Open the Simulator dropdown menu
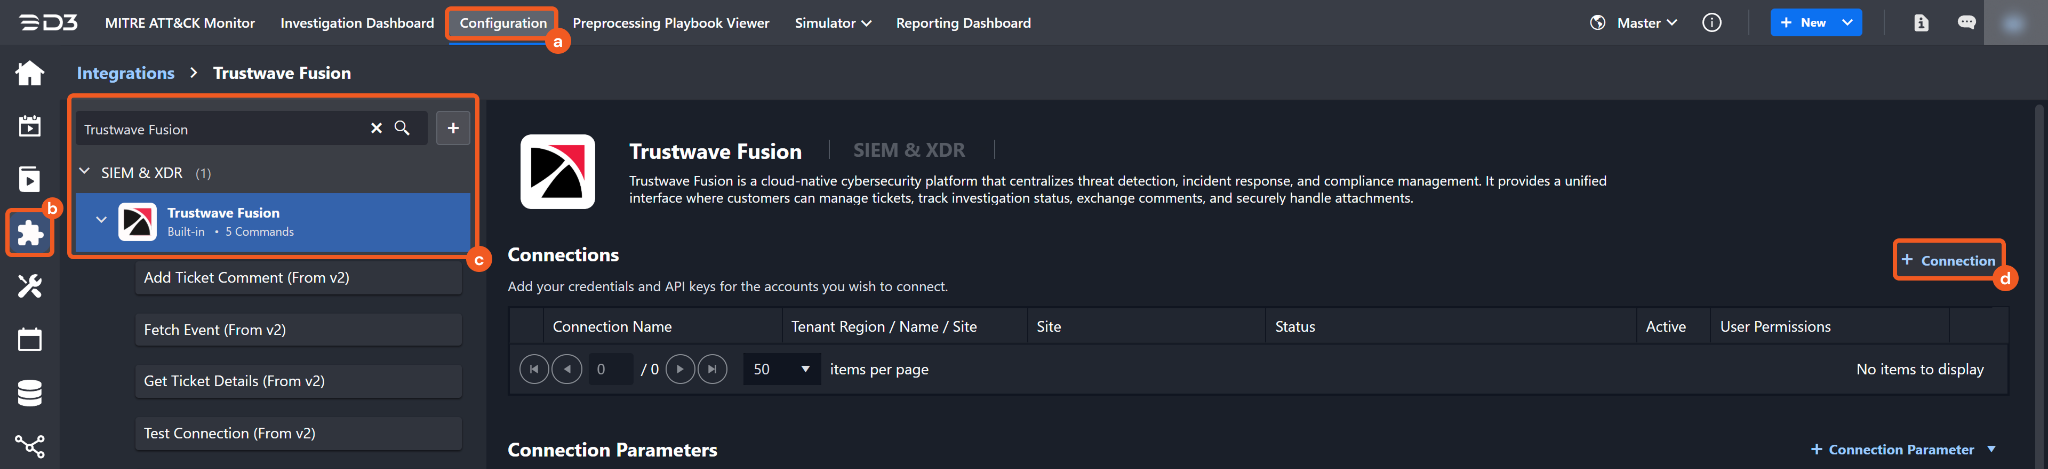Screen dimensions: 2048x469 pos(832,23)
